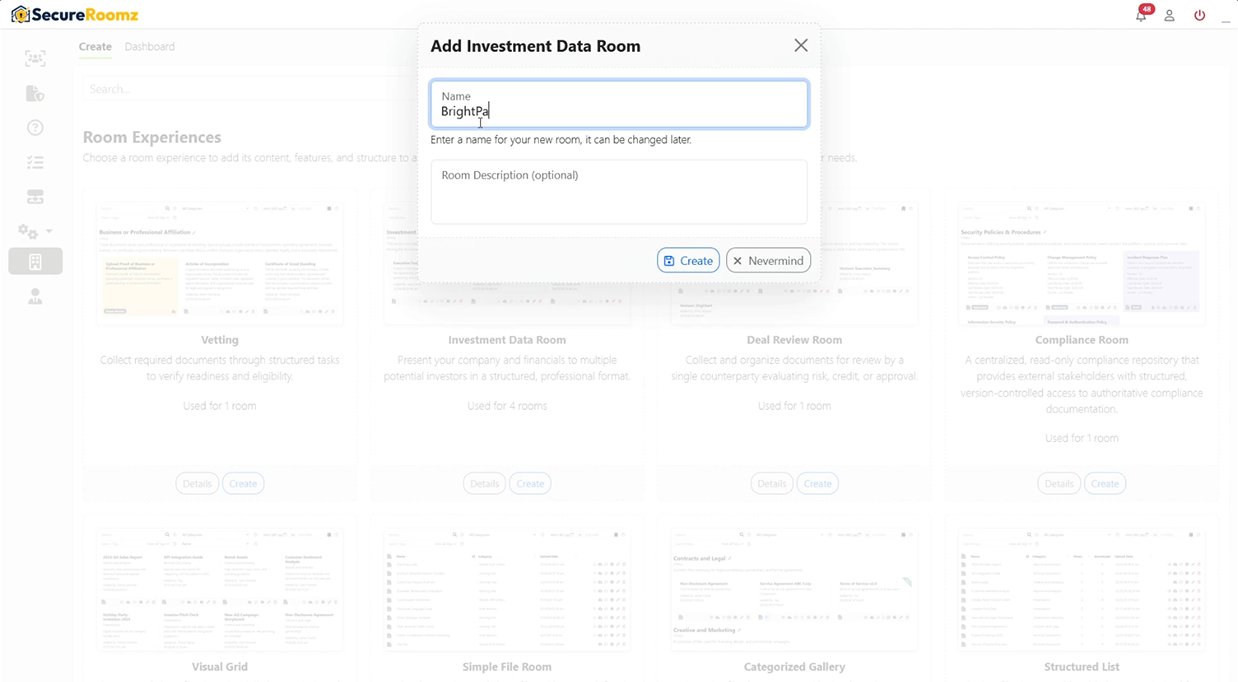Open the checklist tasks sidebar icon

point(35,162)
